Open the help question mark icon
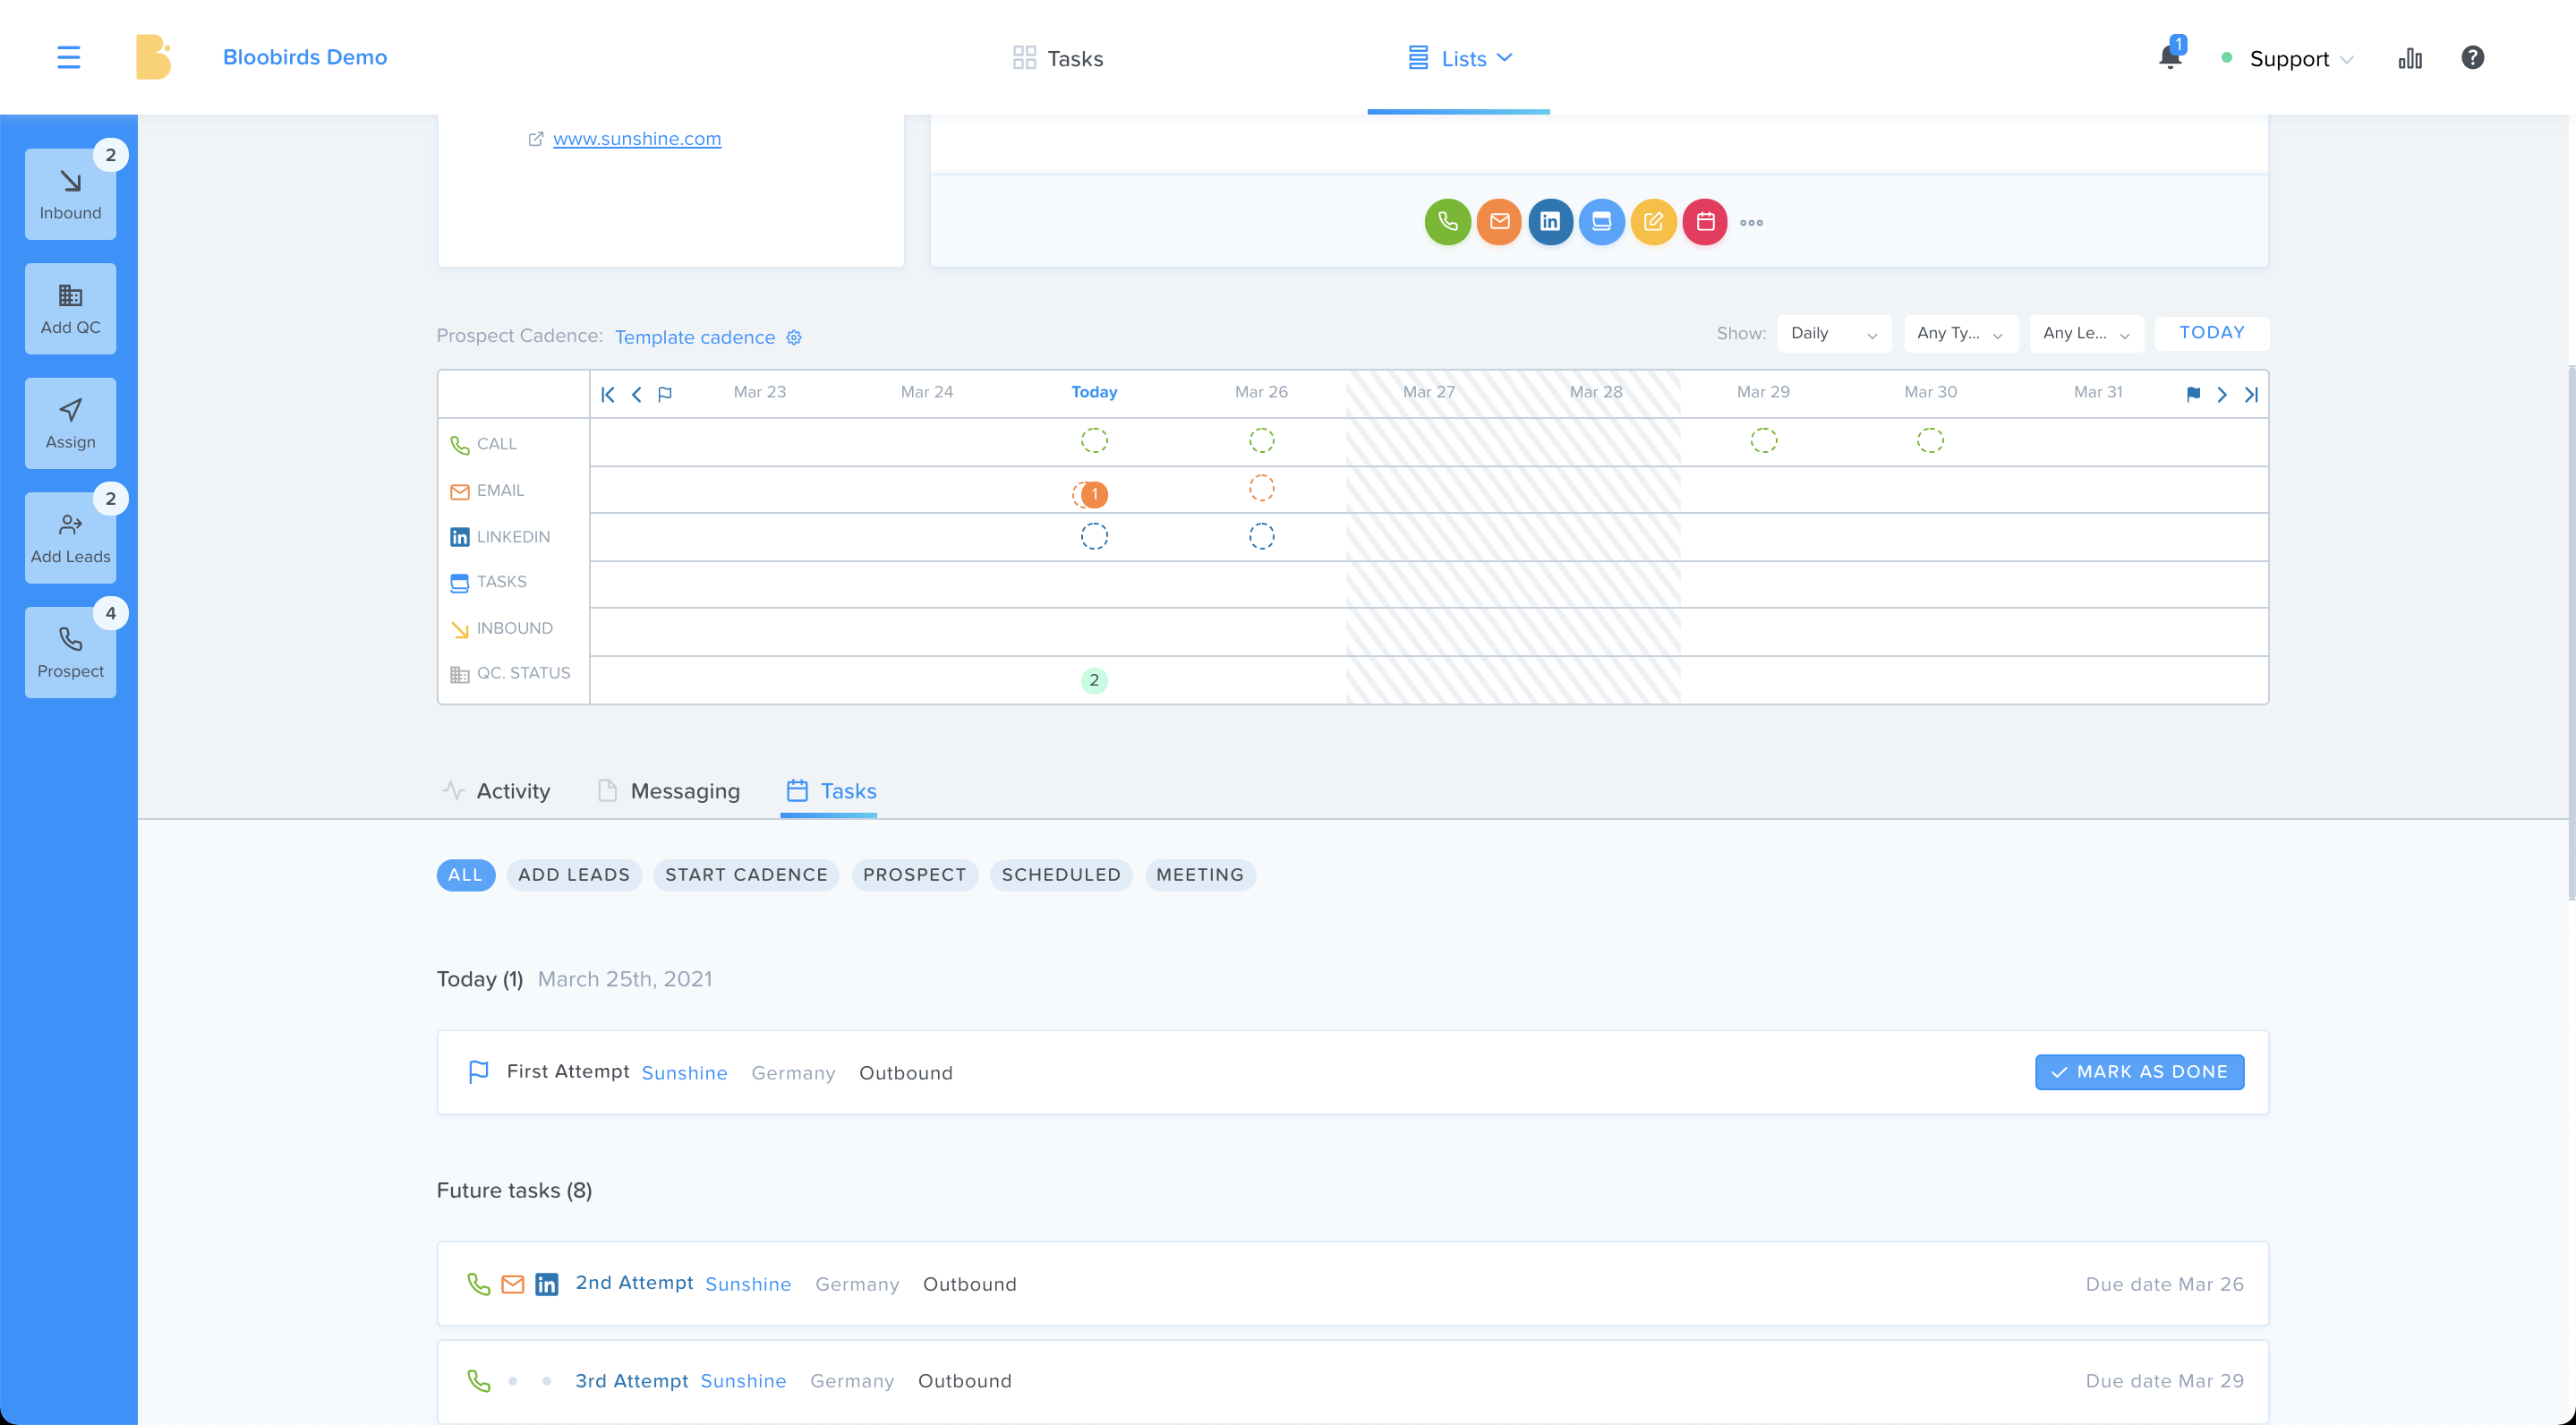Image resolution: width=2576 pixels, height=1425 pixels. pyautogui.click(x=2472, y=58)
